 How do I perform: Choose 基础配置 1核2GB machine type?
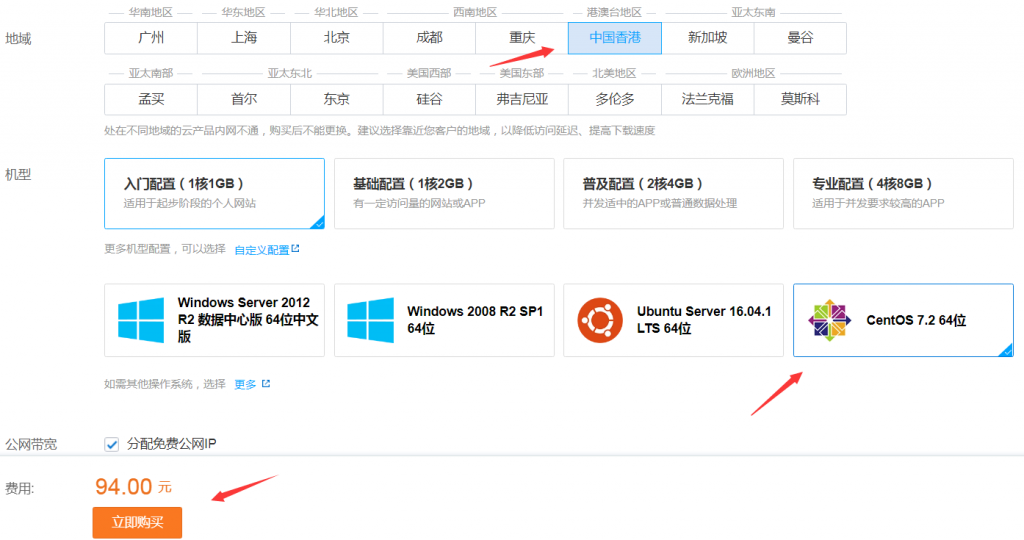(x=444, y=193)
